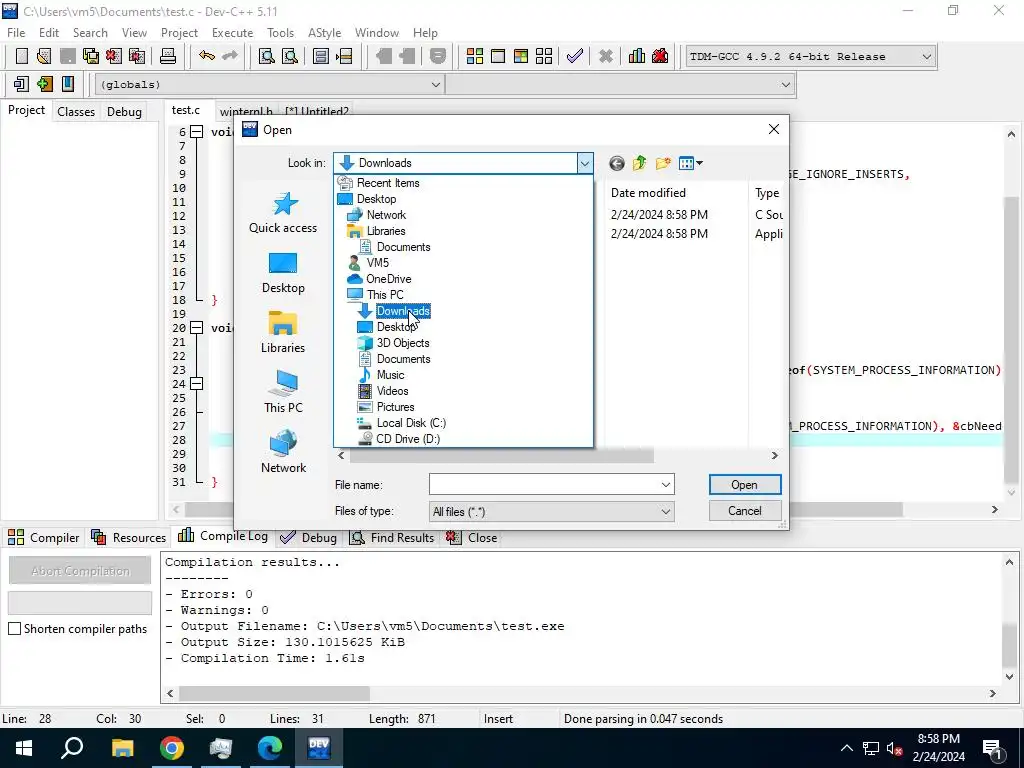Click the New file toolbar icon
The height and width of the screenshot is (768, 1024).
click(x=21, y=56)
